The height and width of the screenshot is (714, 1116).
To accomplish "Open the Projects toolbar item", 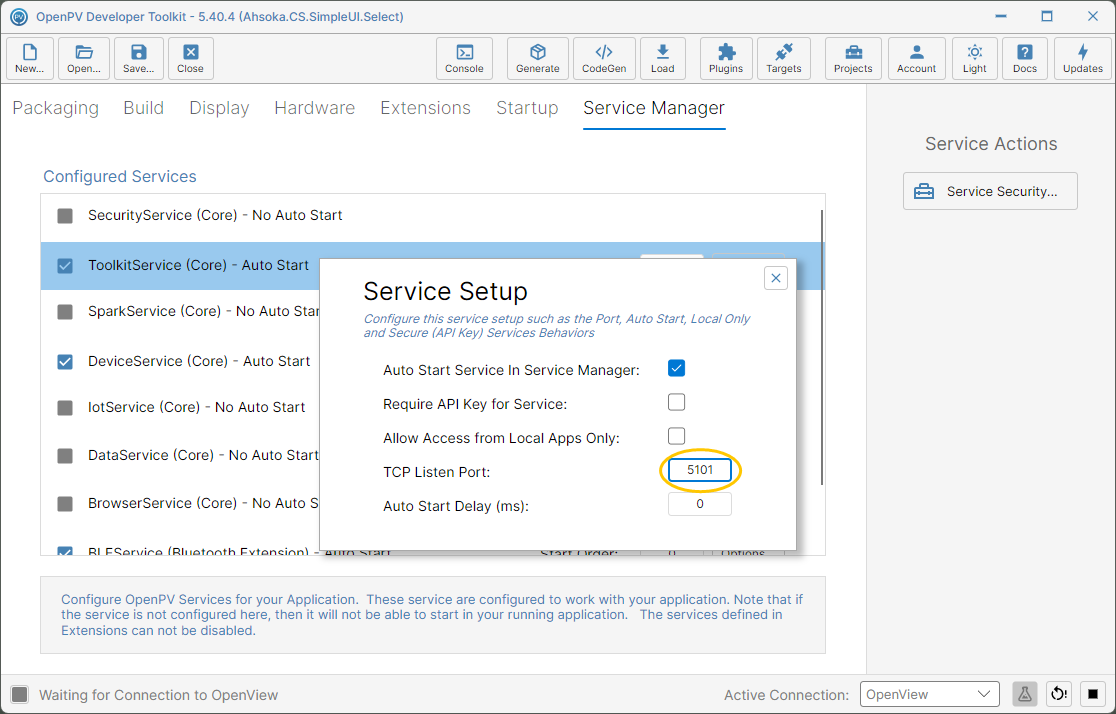I will [x=853, y=58].
